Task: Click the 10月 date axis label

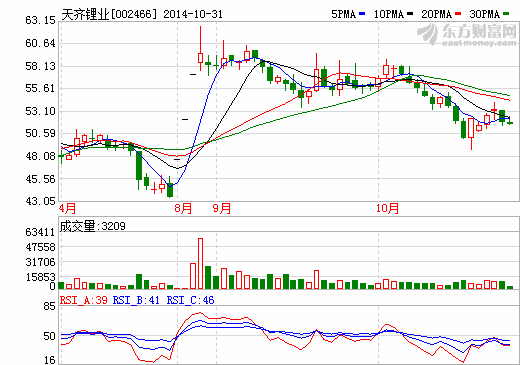Action: pyautogui.click(x=387, y=209)
